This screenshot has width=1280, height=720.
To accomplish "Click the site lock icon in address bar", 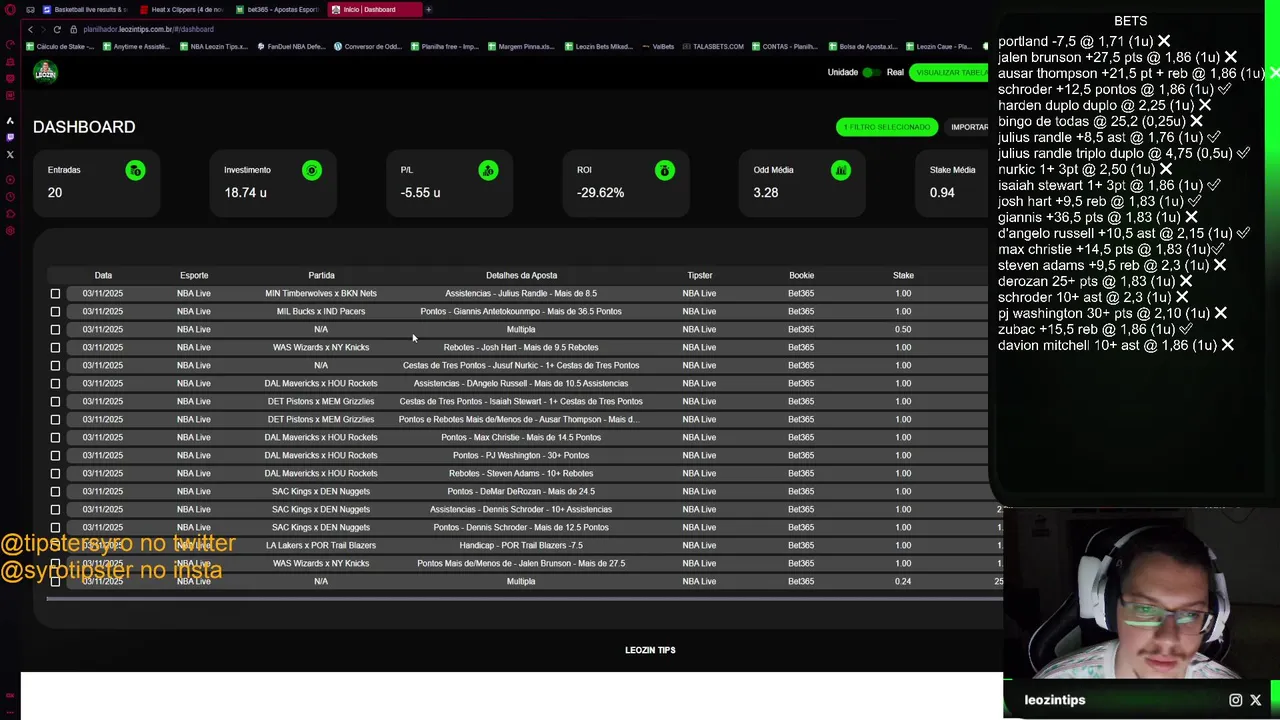I will [x=73, y=29].
